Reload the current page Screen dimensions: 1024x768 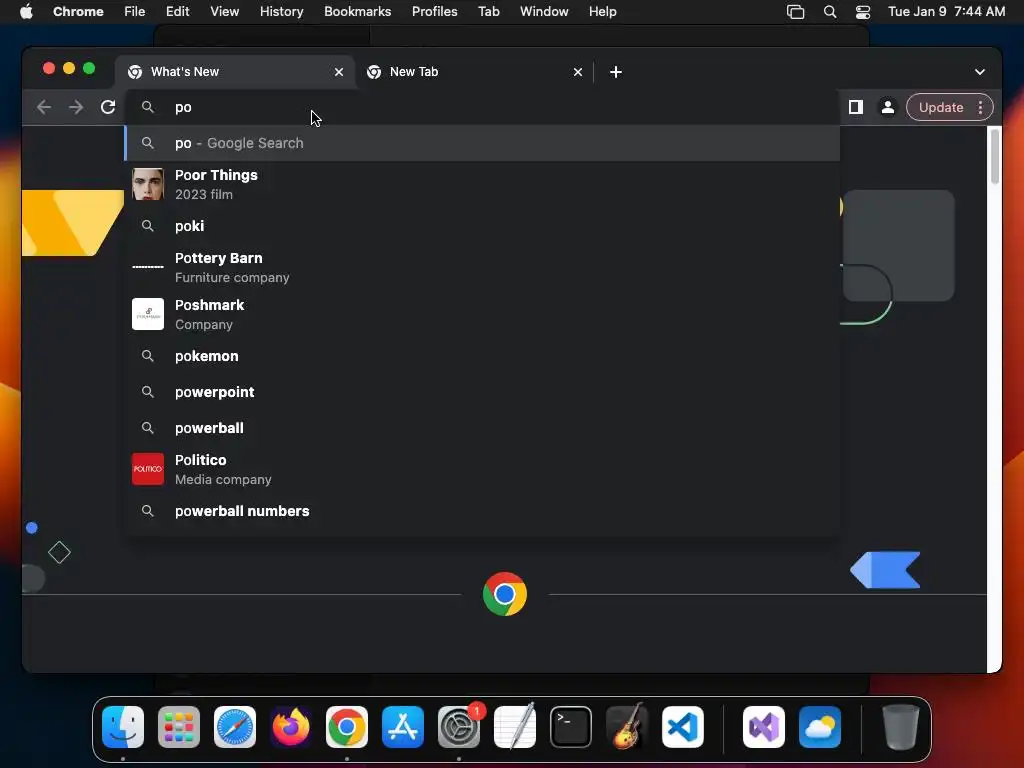[x=108, y=107]
